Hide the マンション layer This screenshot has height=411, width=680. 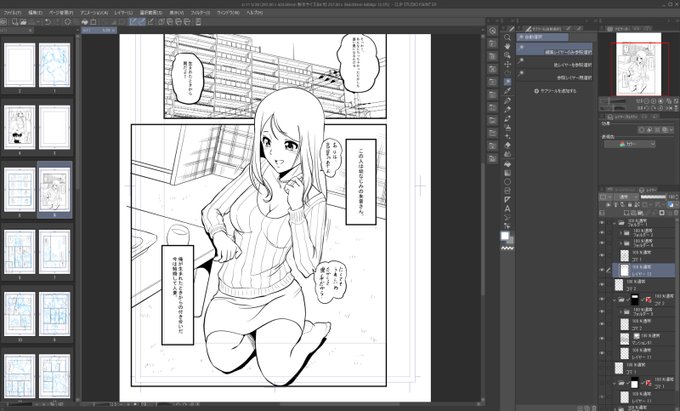pos(602,338)
